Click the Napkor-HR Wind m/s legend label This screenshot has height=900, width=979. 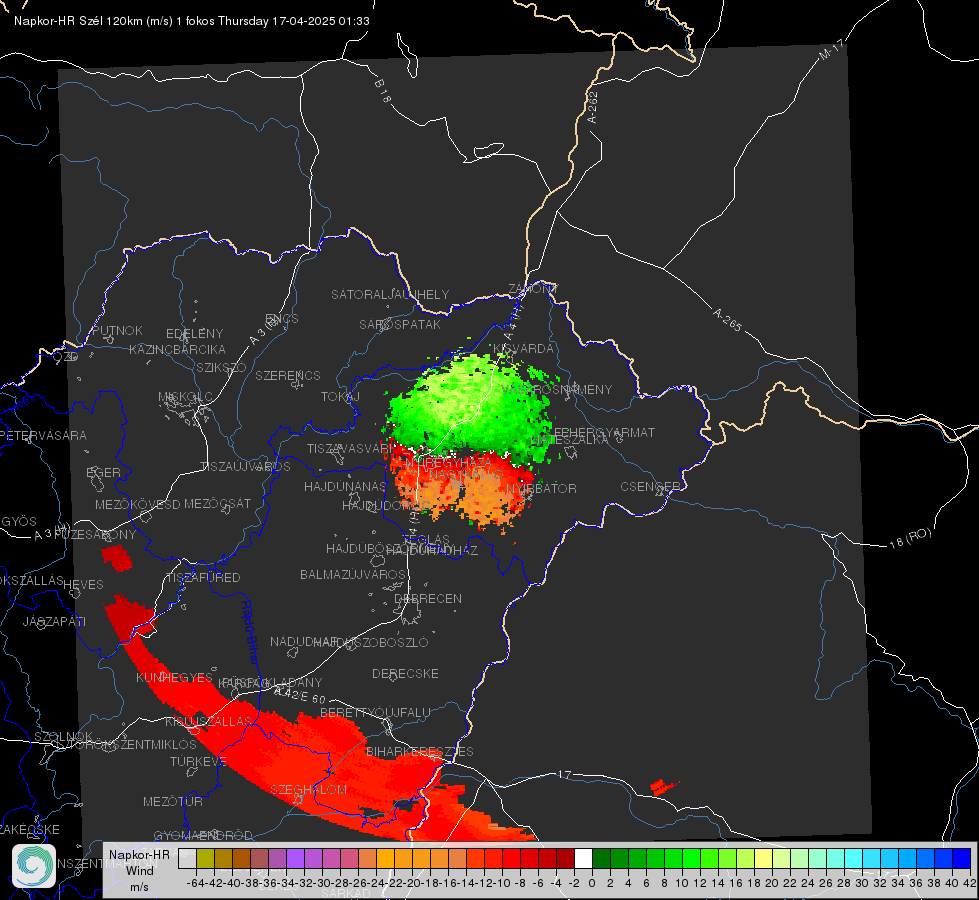[x=139, y=870]
